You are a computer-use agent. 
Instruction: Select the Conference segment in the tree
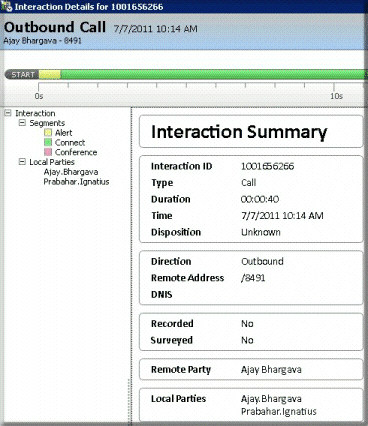click(76, 152)
